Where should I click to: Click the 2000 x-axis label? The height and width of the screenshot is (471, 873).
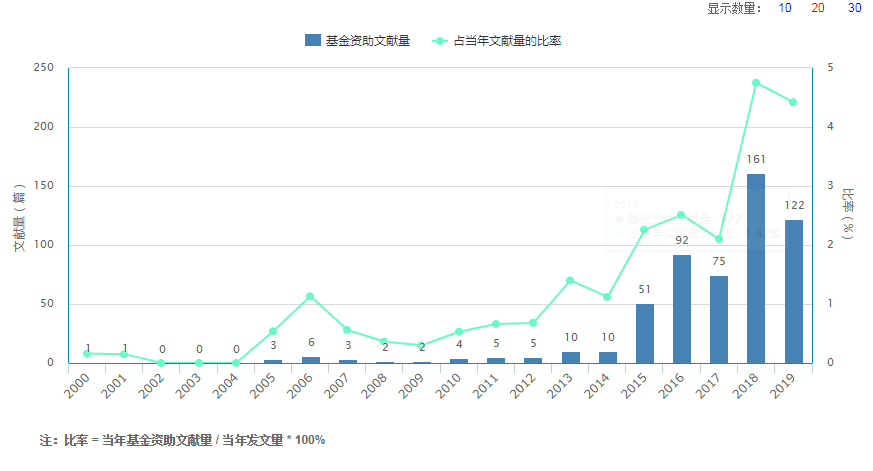[x=77, y=386]
